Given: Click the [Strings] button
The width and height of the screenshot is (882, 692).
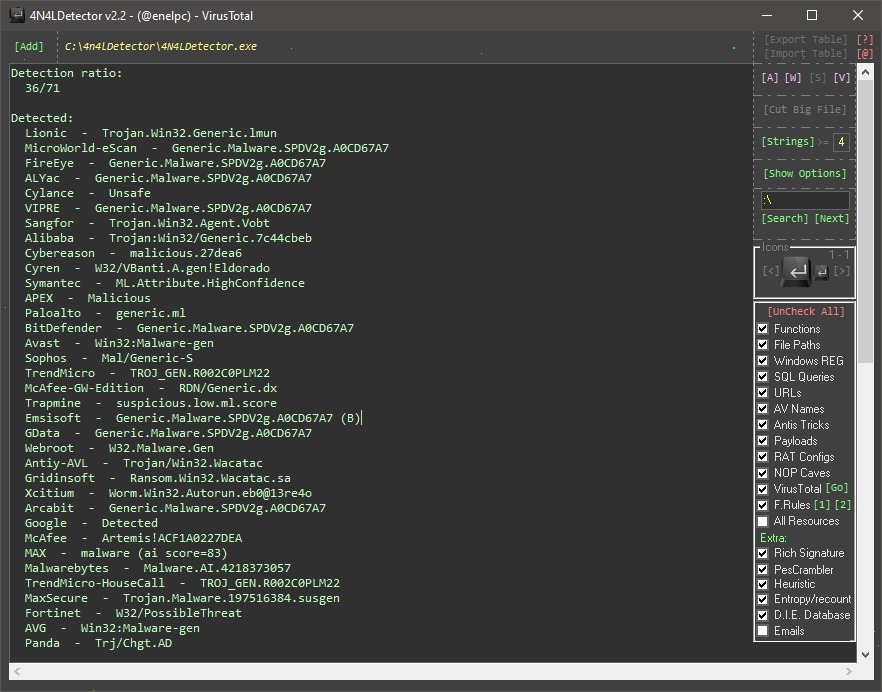Looking at the screenshot, I should [788, 141].
